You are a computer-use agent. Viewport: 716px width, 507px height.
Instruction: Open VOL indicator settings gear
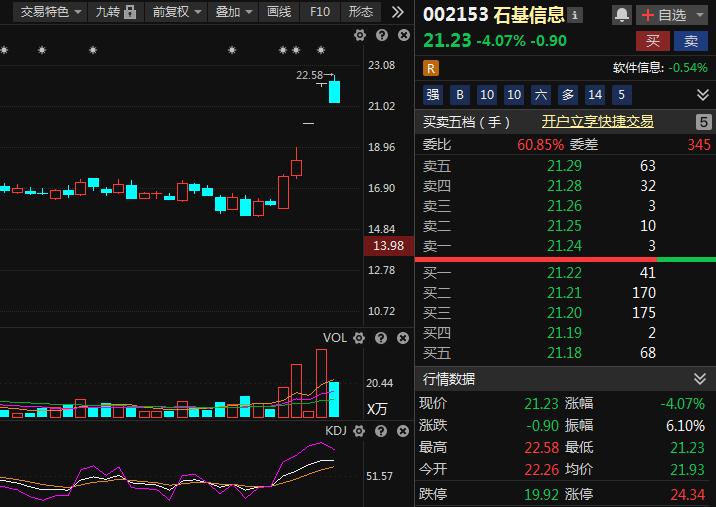coord(359,338)
